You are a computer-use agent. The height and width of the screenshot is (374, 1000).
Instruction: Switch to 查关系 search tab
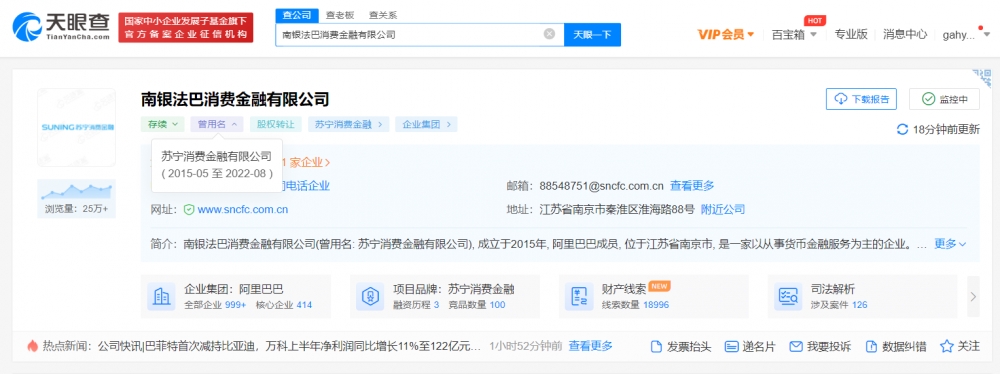point(382,15)
